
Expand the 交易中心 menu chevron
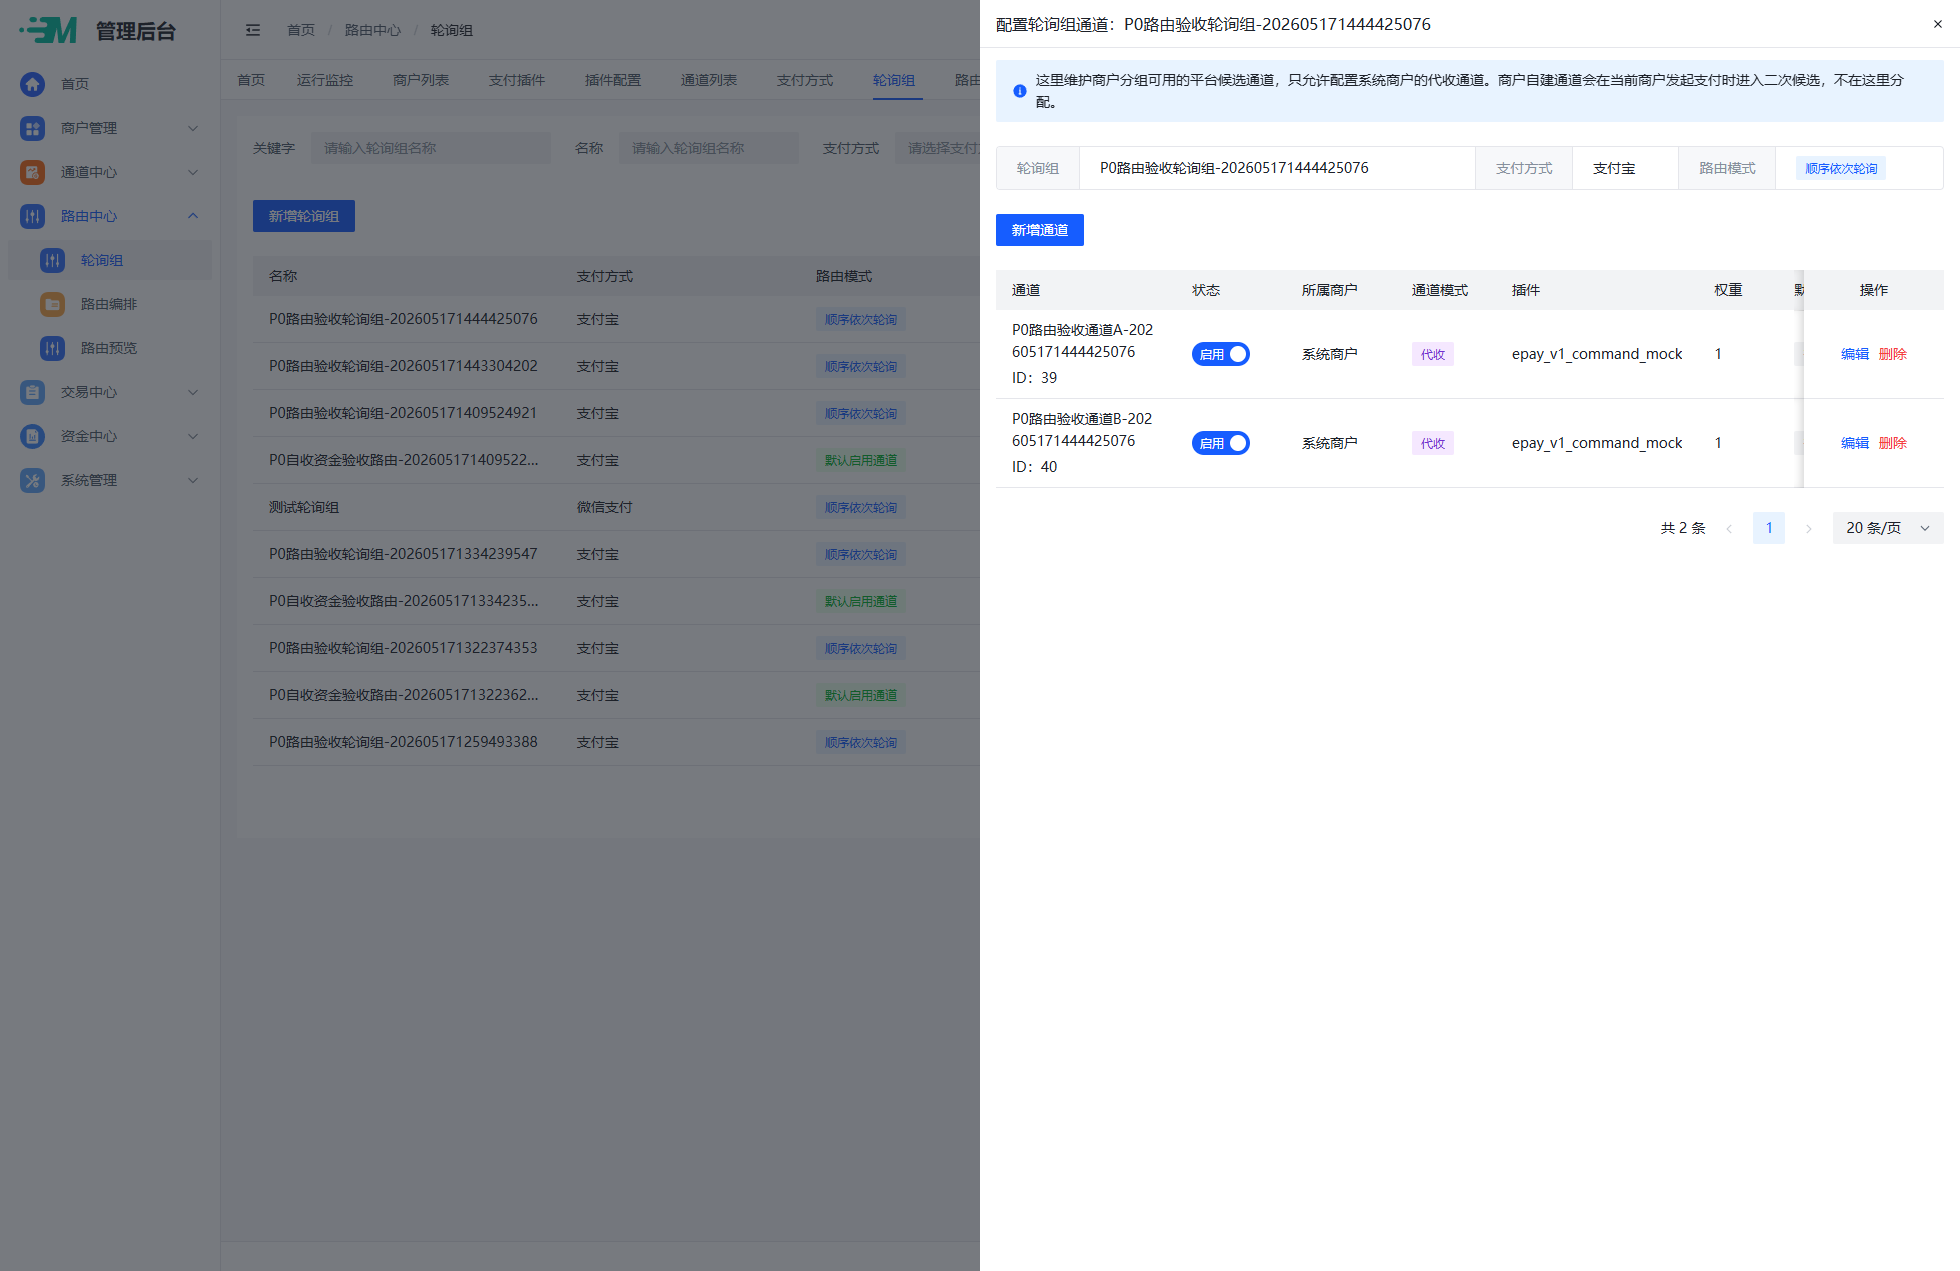coord(193,392)
